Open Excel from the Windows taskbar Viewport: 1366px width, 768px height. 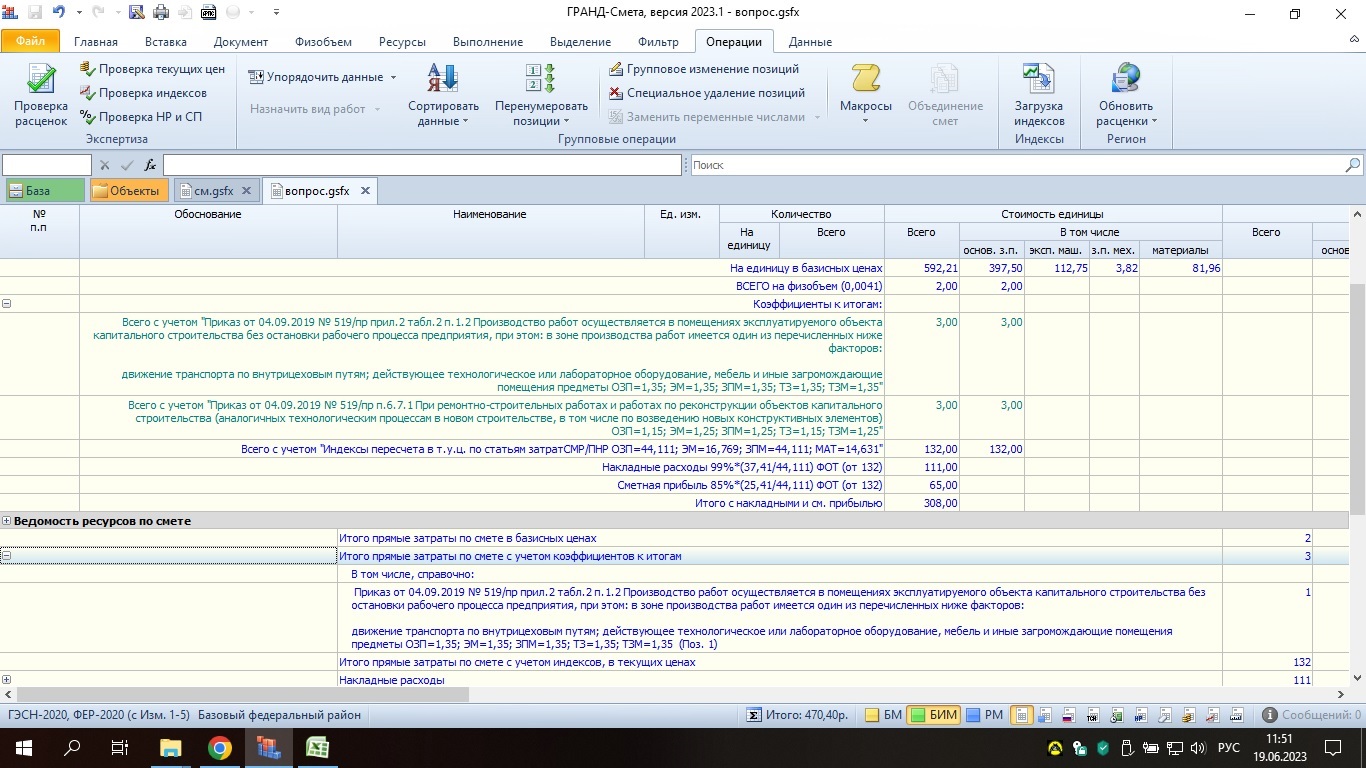(318, 748)
